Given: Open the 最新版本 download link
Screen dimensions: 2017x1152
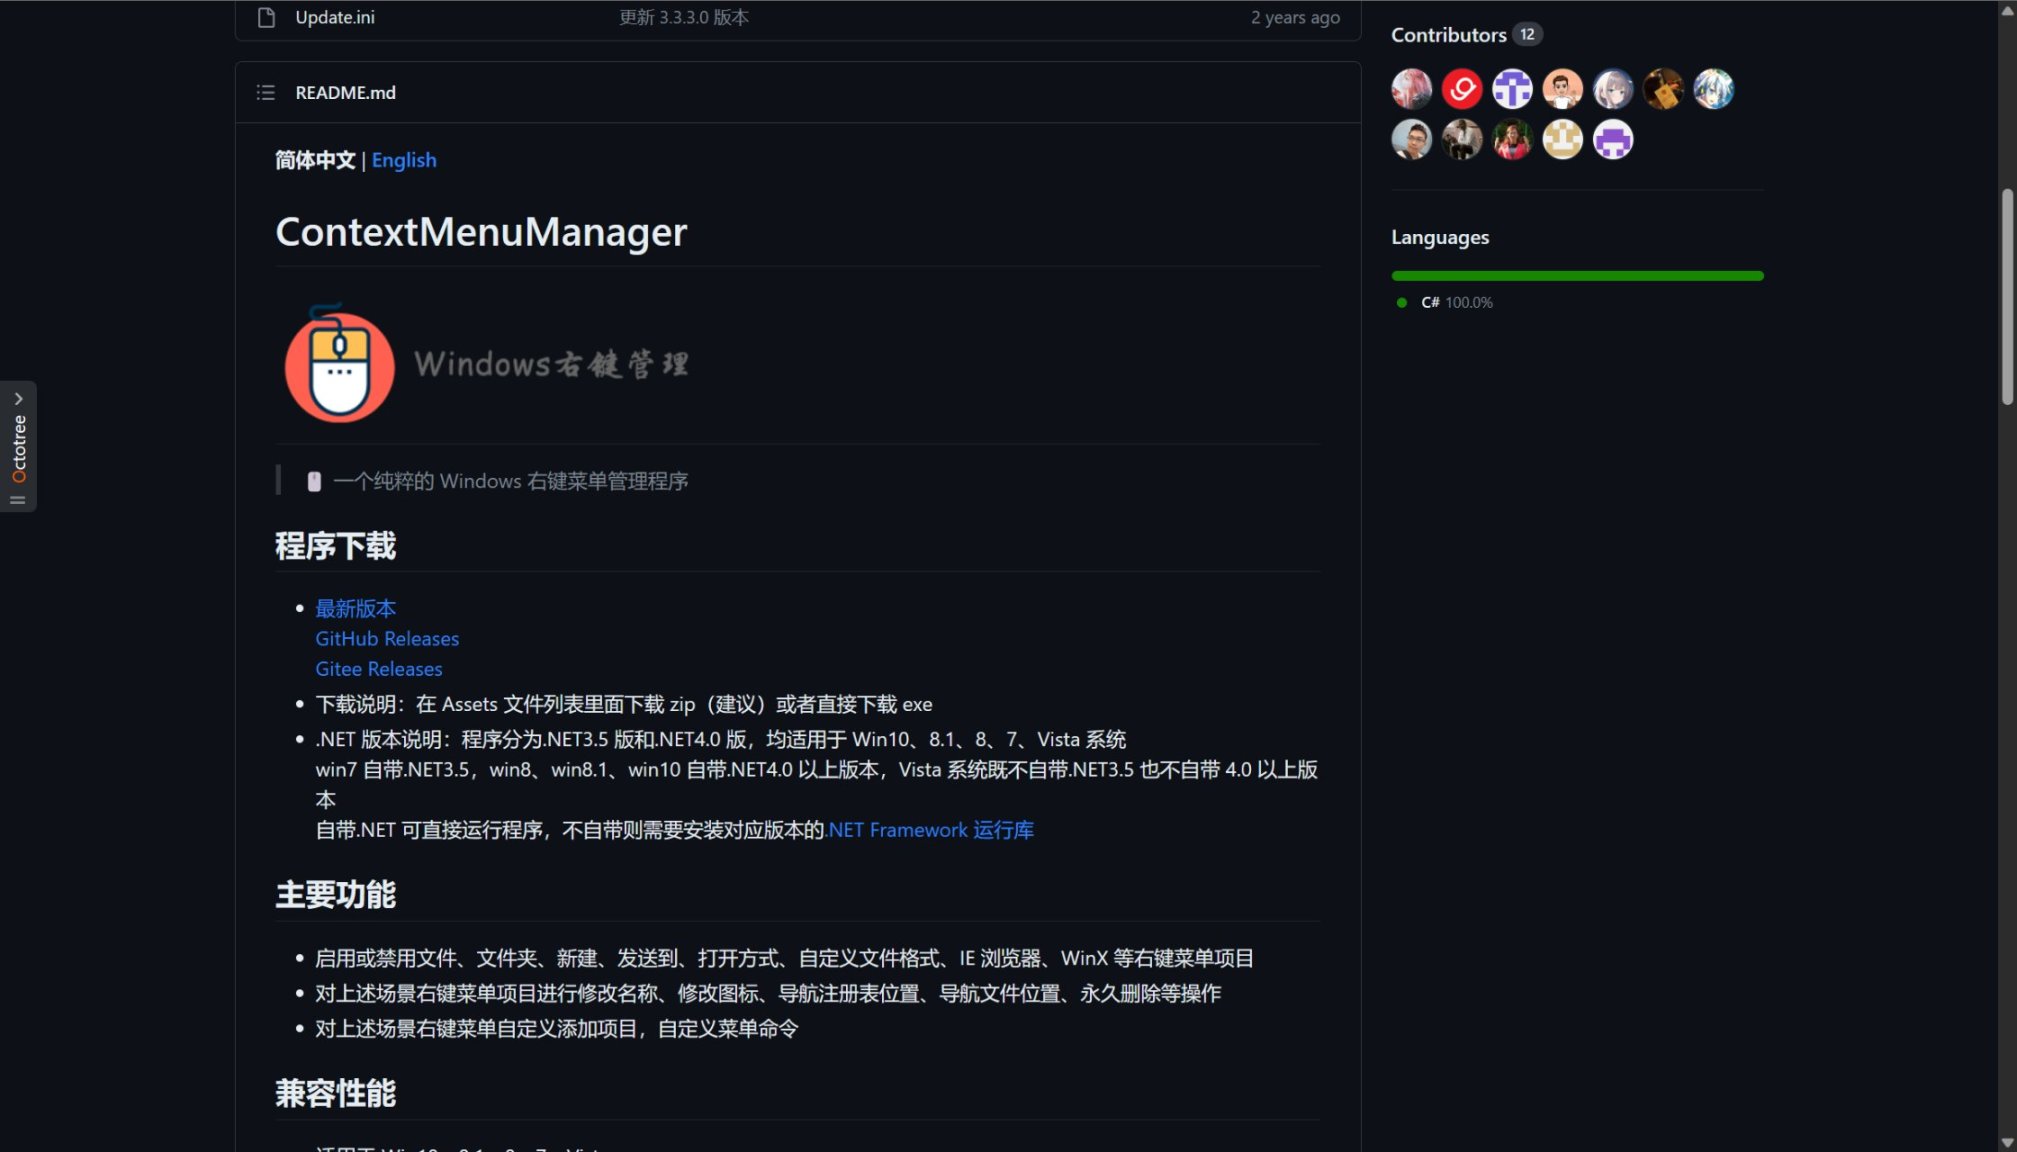Looking at the screenshot, I should pos(355,608).
